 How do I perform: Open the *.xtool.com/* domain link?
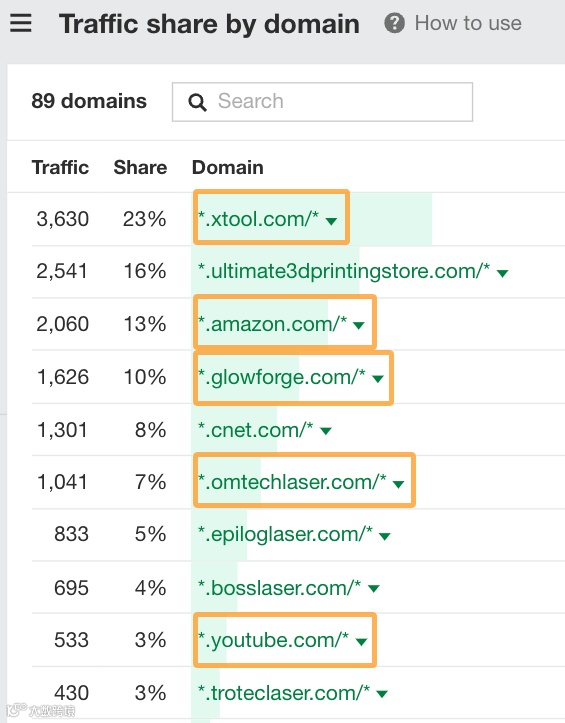tap(258, 219)
